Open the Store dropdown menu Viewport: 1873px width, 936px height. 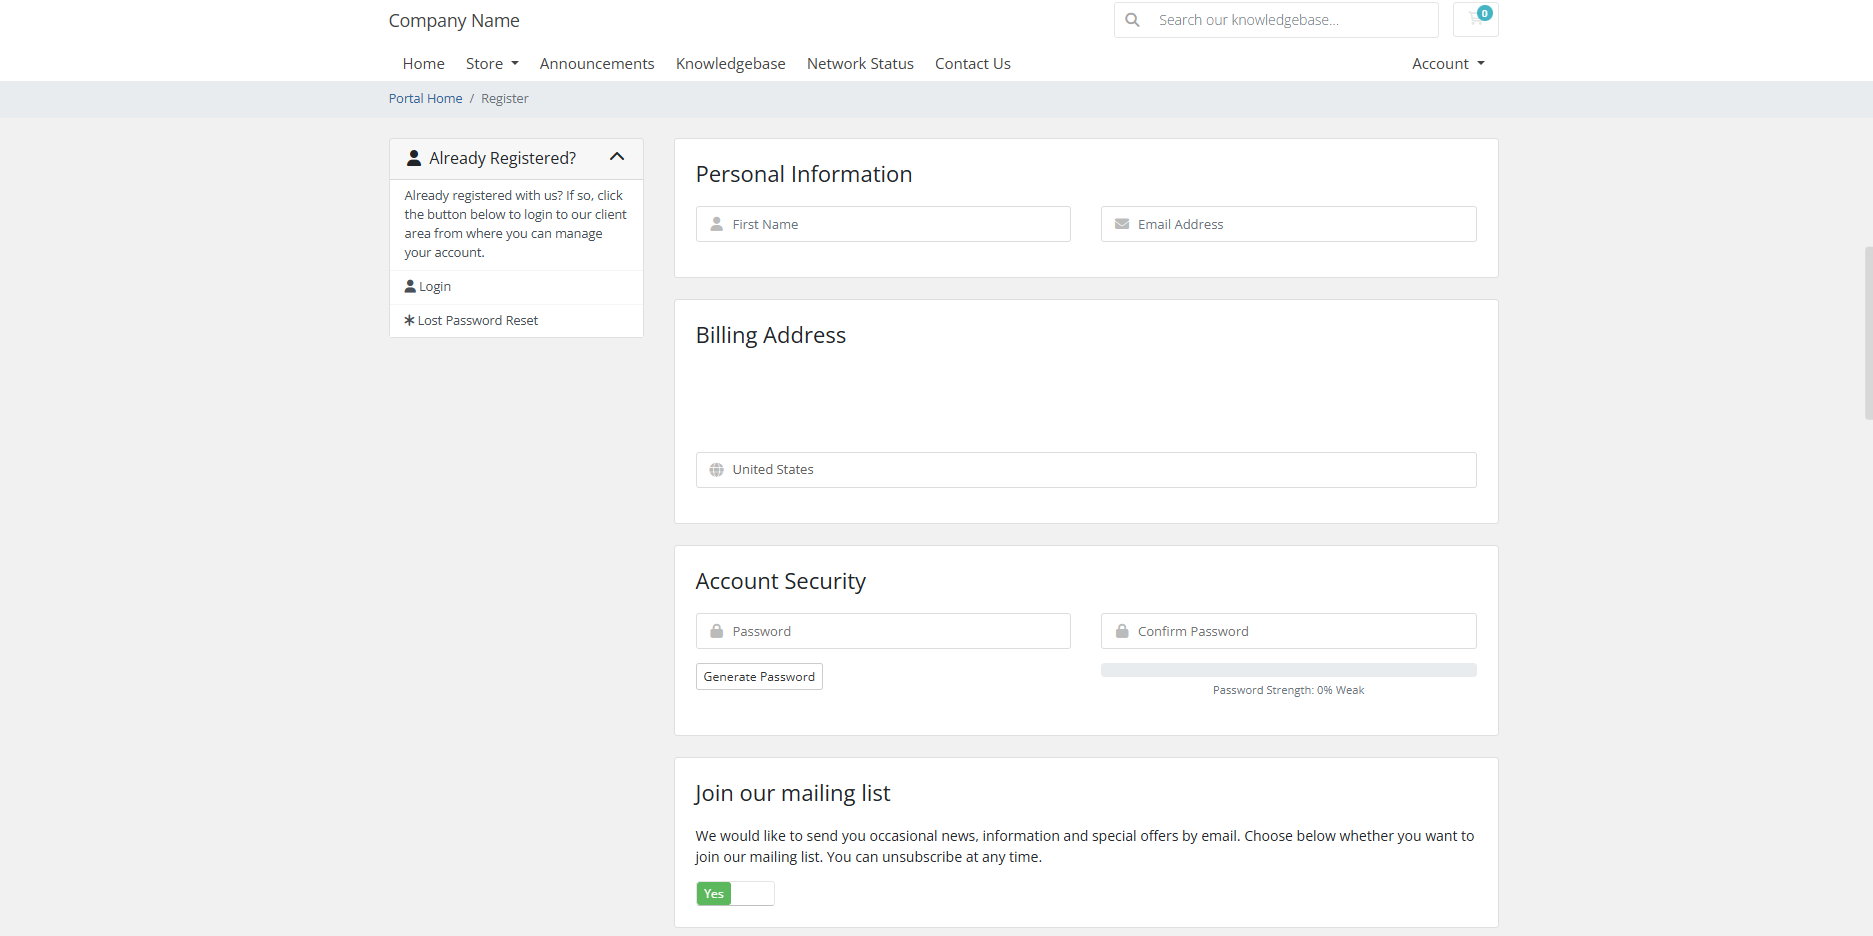click(x=491, y=63)
